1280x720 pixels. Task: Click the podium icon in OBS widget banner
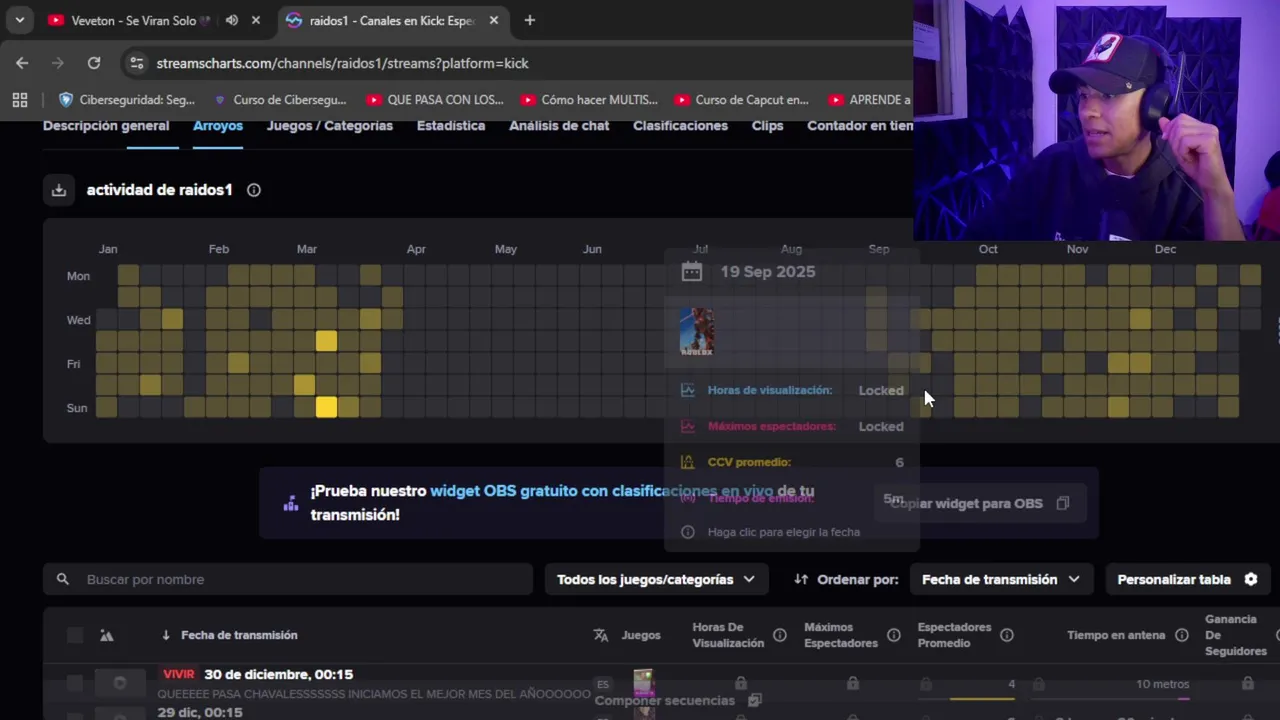291,503
